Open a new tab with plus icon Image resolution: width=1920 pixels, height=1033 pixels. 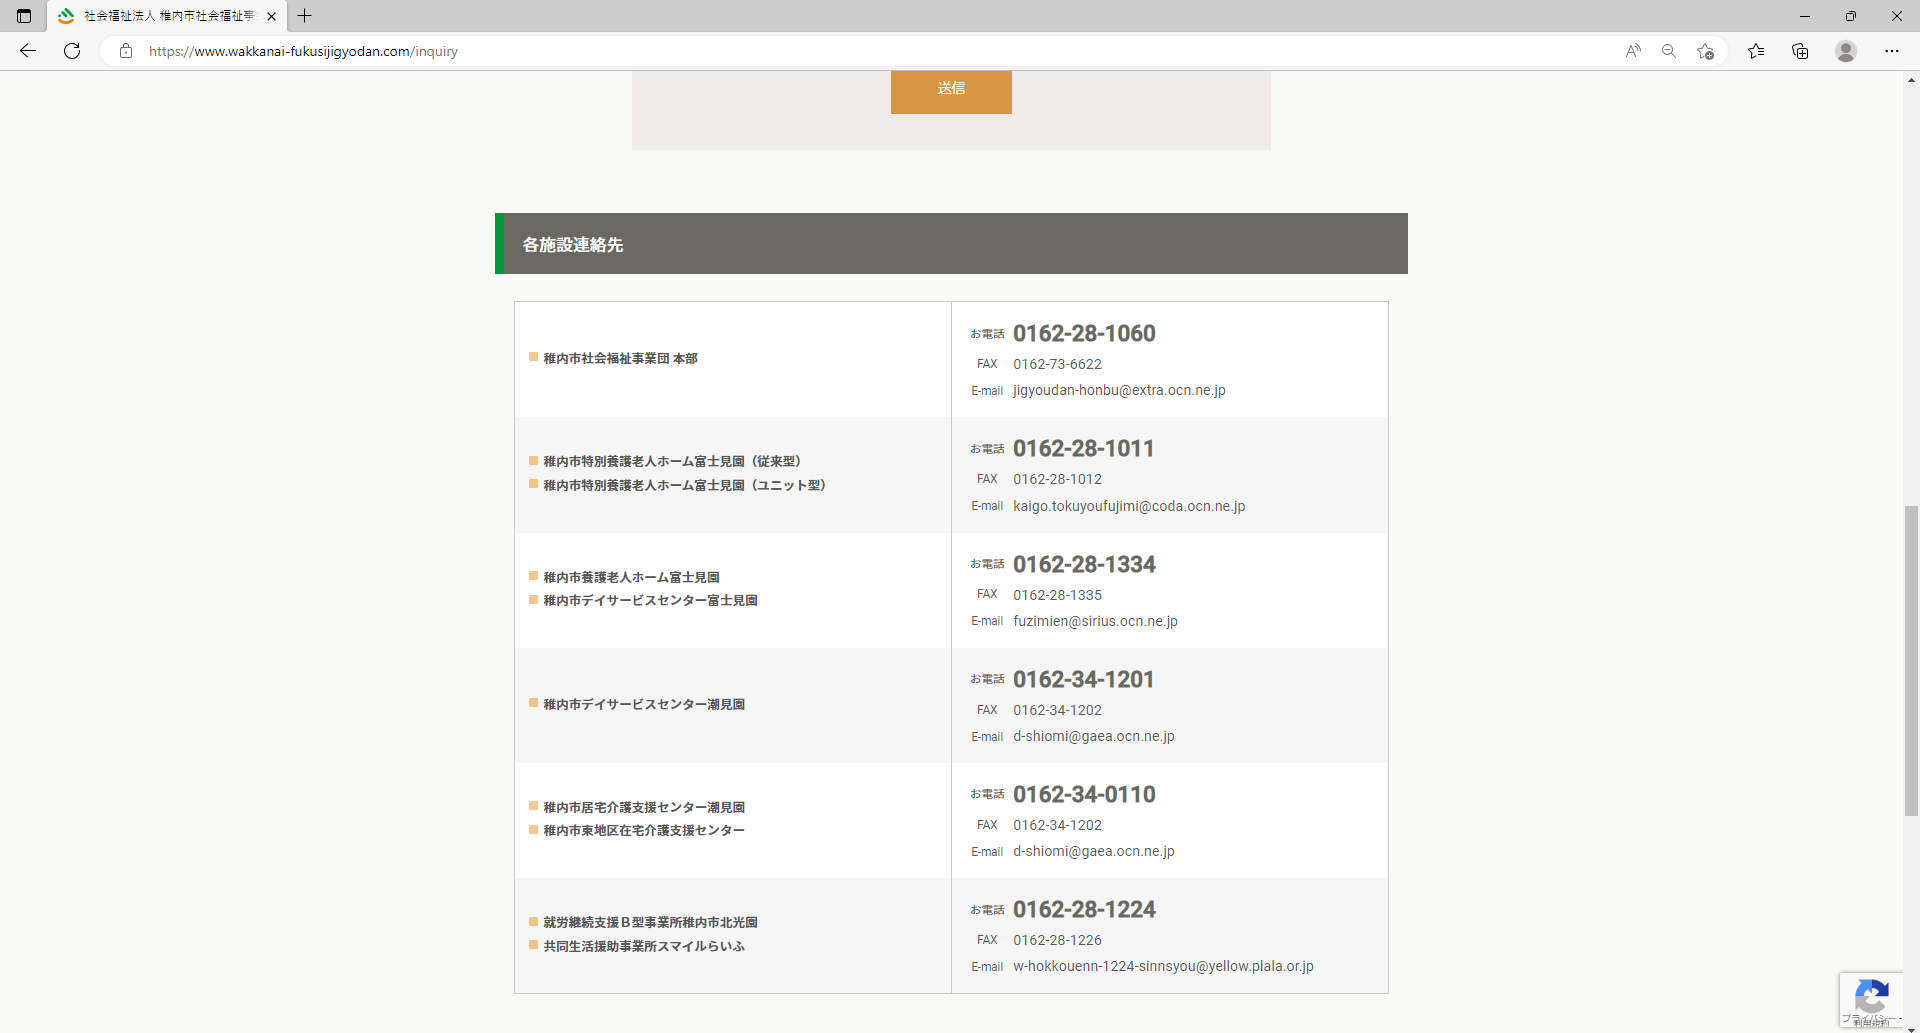click(305, 16)
